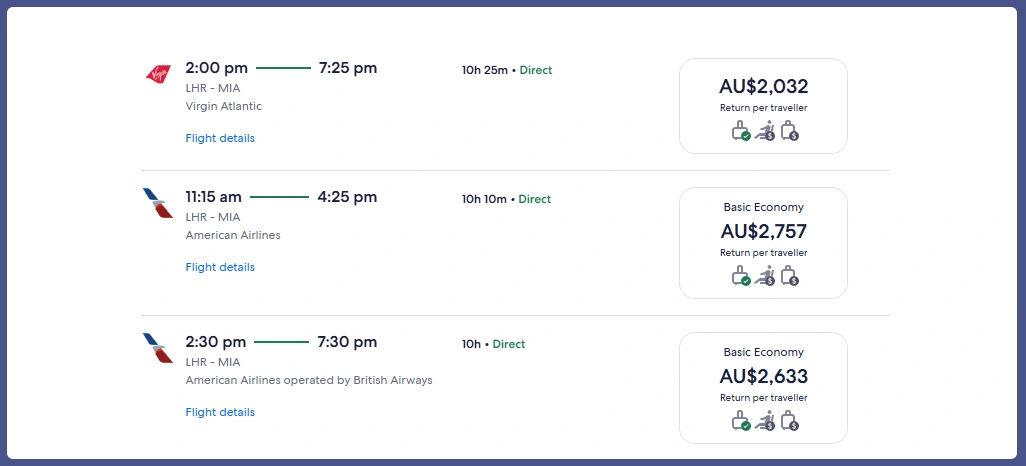View Flight details for the British Airways operated flight

220,412
